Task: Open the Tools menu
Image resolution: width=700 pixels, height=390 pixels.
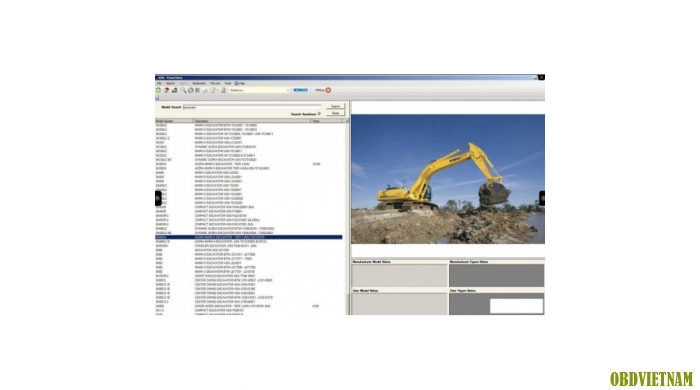Action: pos(228,83)
